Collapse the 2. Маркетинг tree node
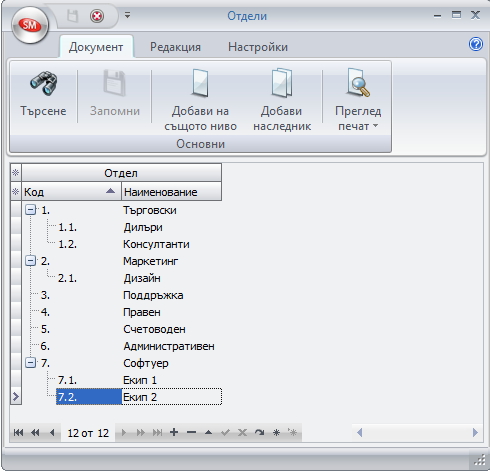 30,261
